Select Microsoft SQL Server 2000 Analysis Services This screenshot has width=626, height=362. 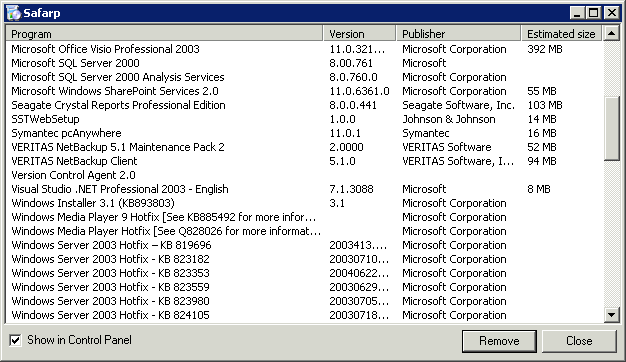point(118,77)
